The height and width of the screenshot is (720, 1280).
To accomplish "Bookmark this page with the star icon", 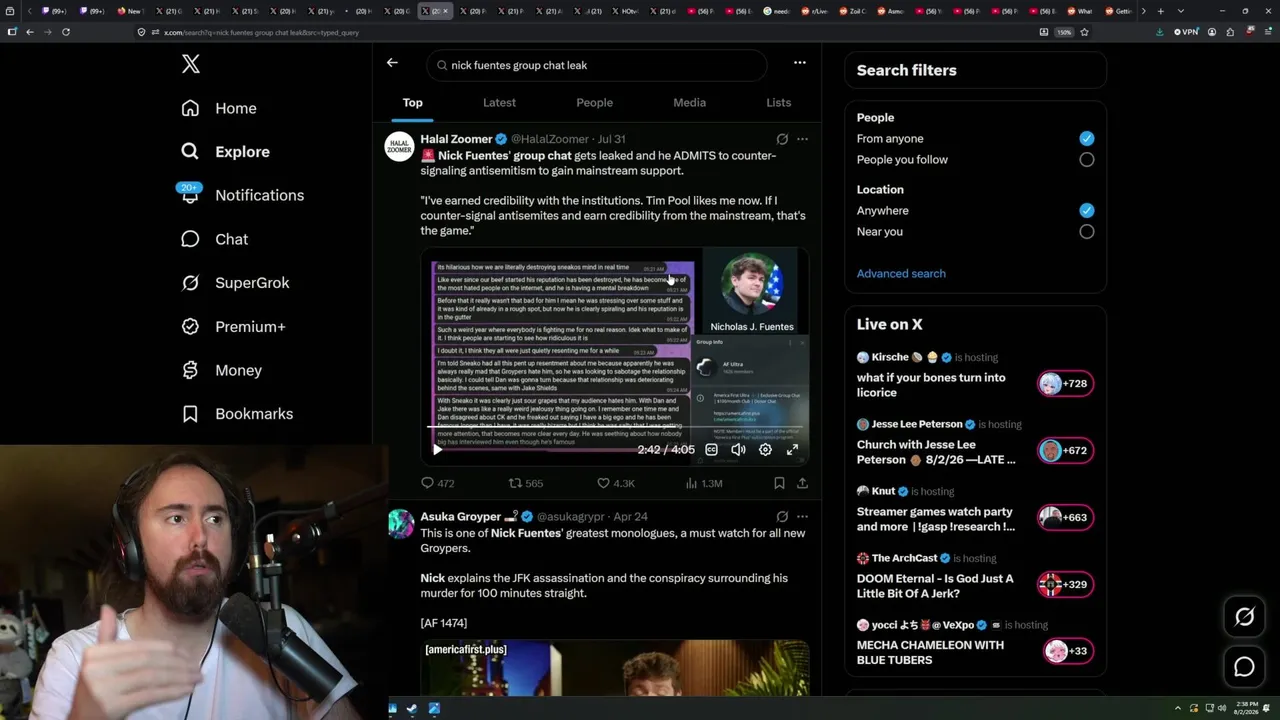I will click(1084, 32).
